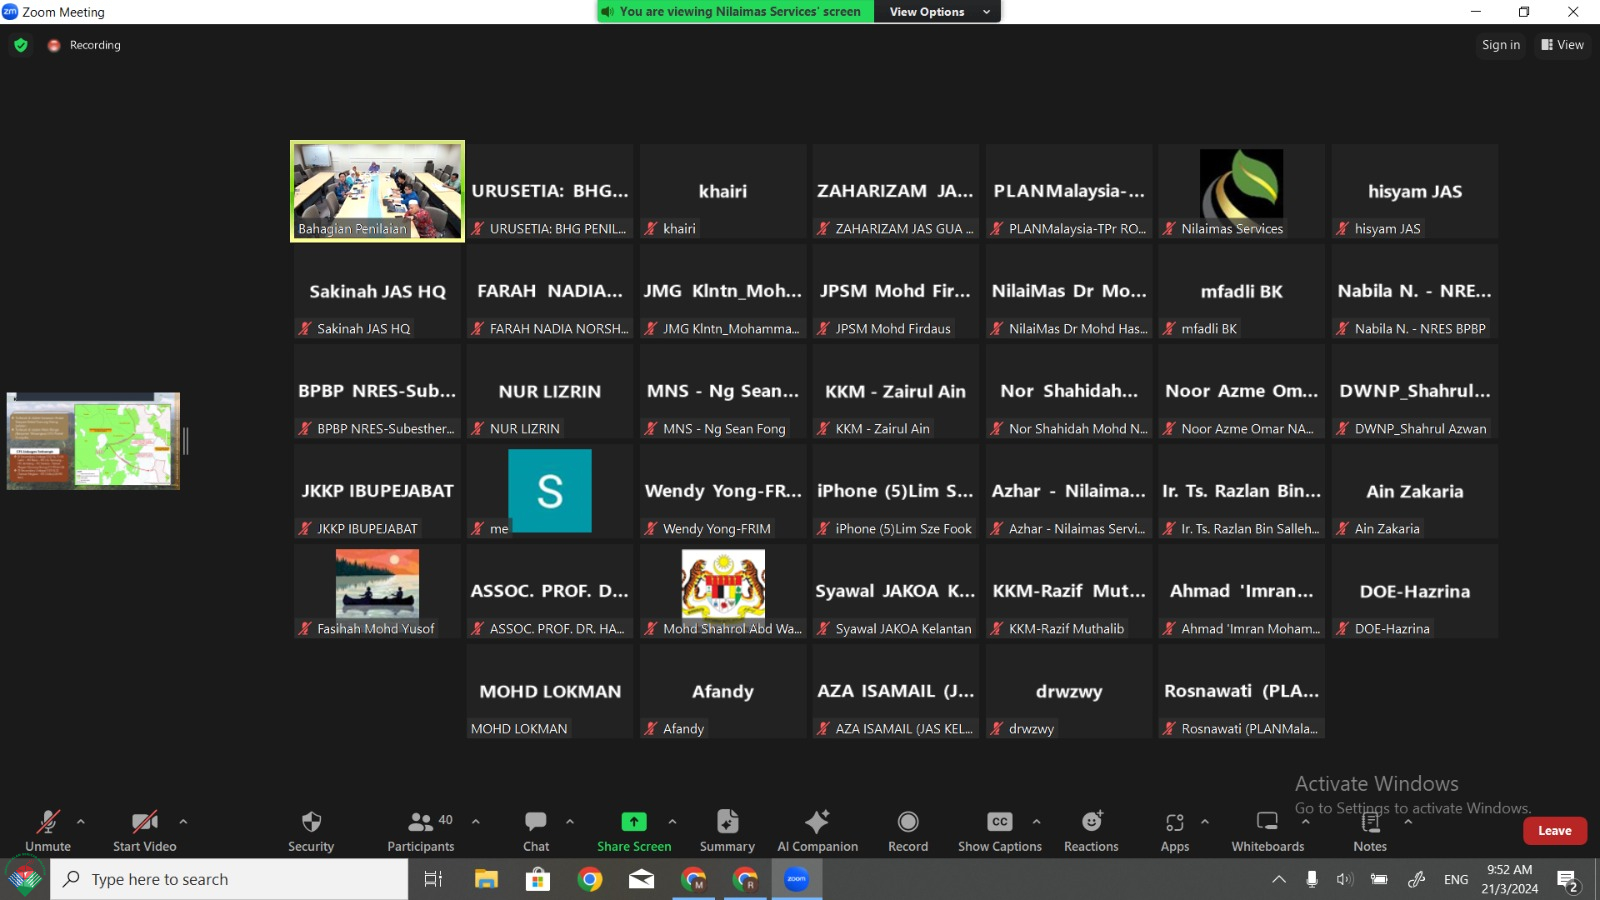The image size is (1600, 900).
Task: Expand the Participants options arrow
Action: click(x=476, y=822)
